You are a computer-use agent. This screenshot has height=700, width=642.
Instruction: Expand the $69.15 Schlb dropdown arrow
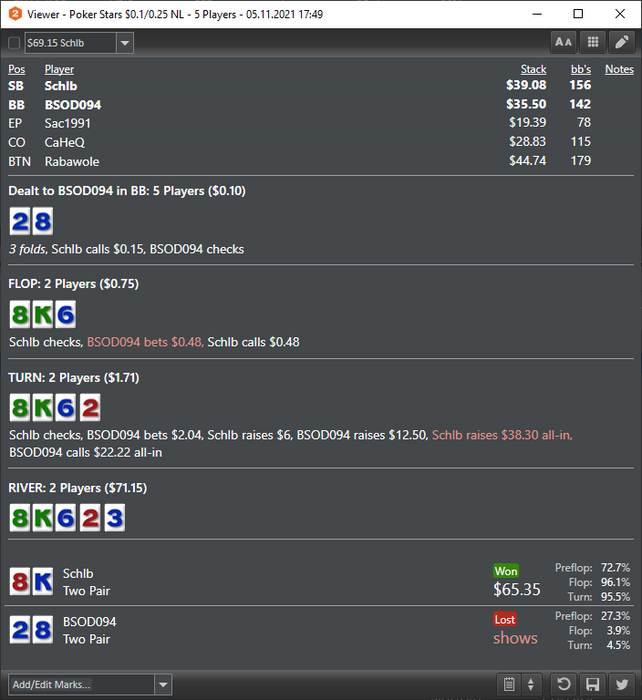tap(125, 43)
